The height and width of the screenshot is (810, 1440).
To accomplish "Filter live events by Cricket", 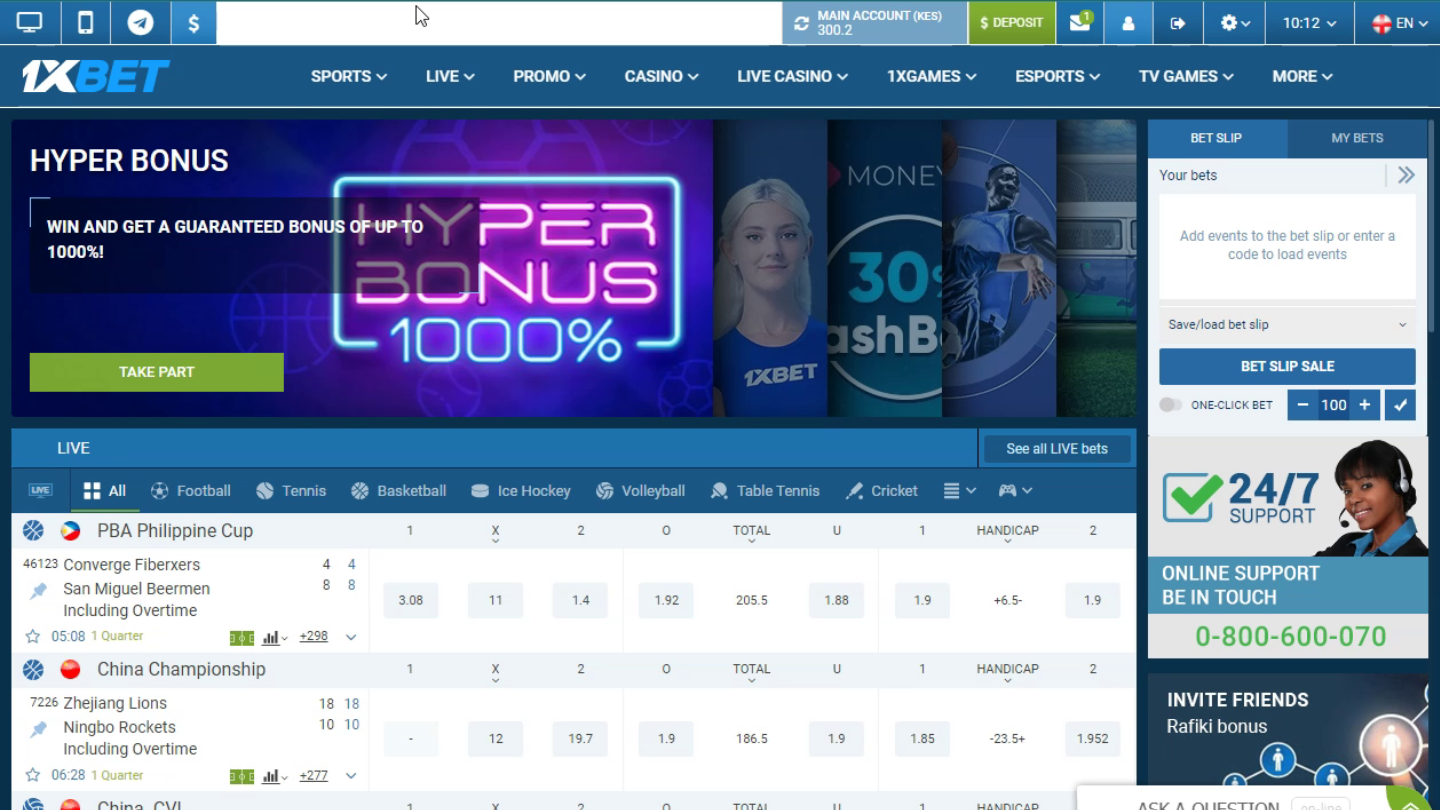I will point(881,491).
